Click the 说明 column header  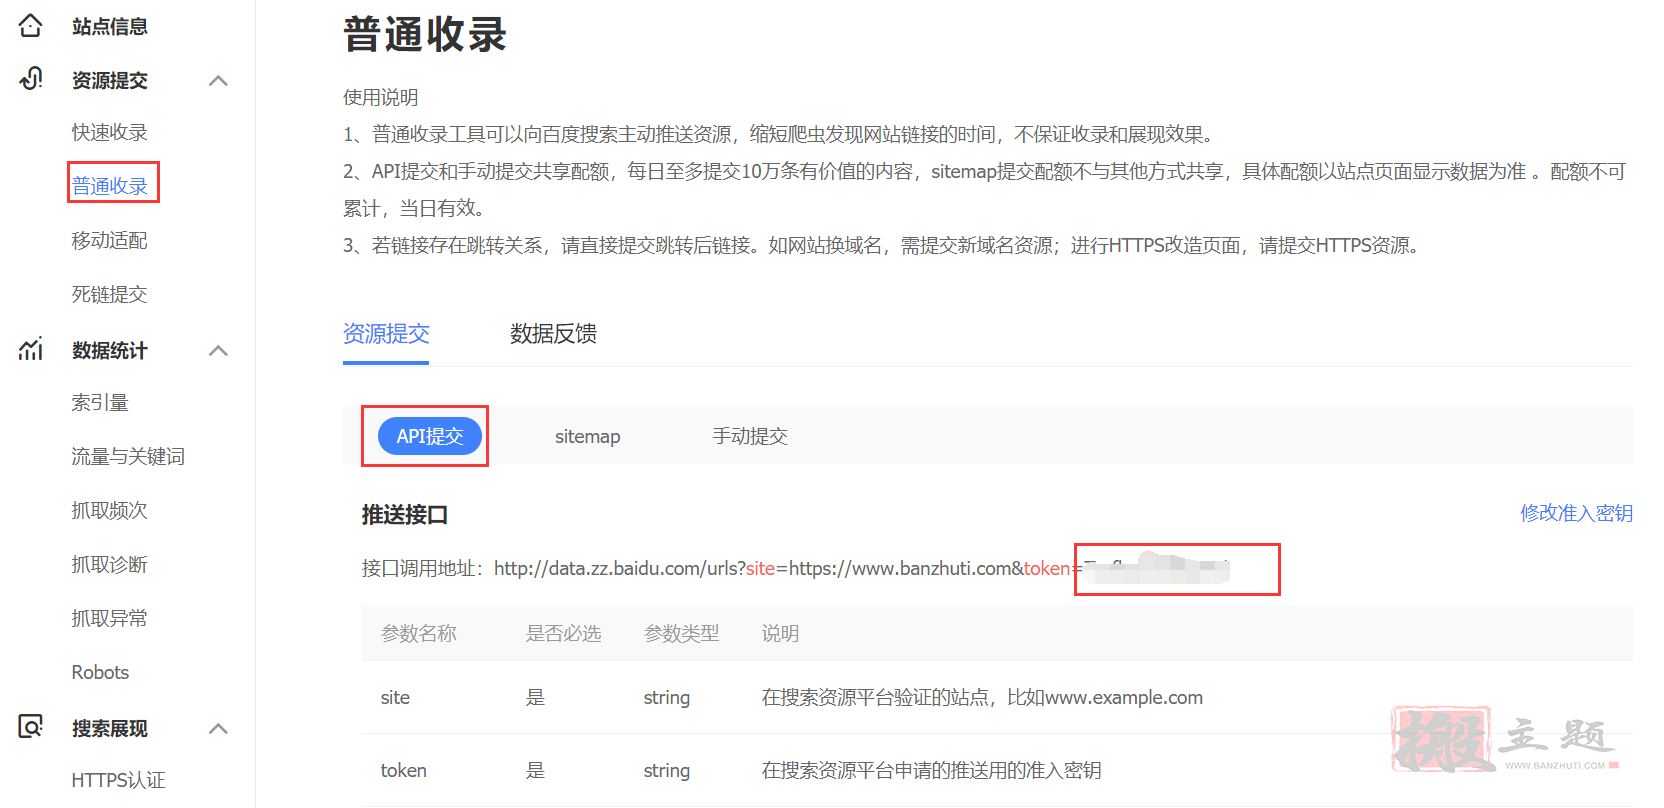pos(780,633)
